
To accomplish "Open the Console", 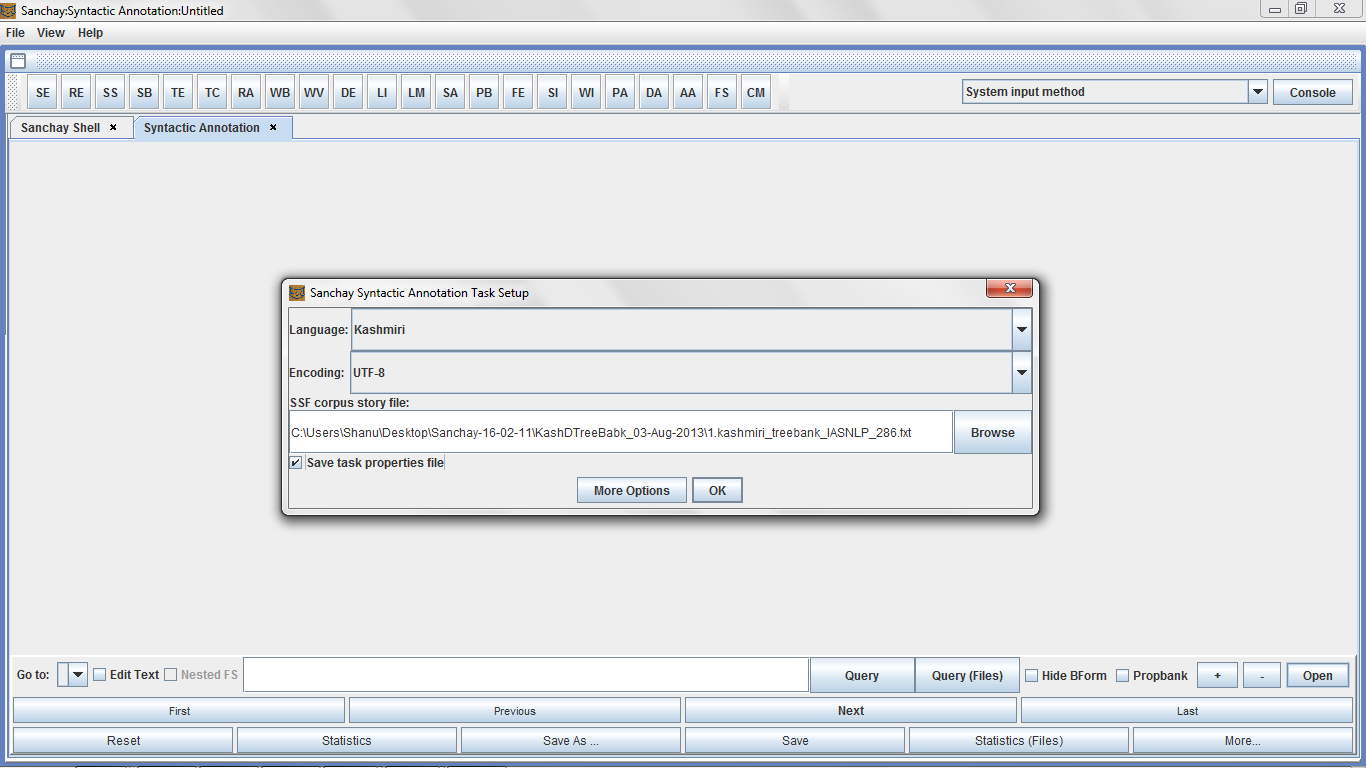I will tap(1313, 92).
